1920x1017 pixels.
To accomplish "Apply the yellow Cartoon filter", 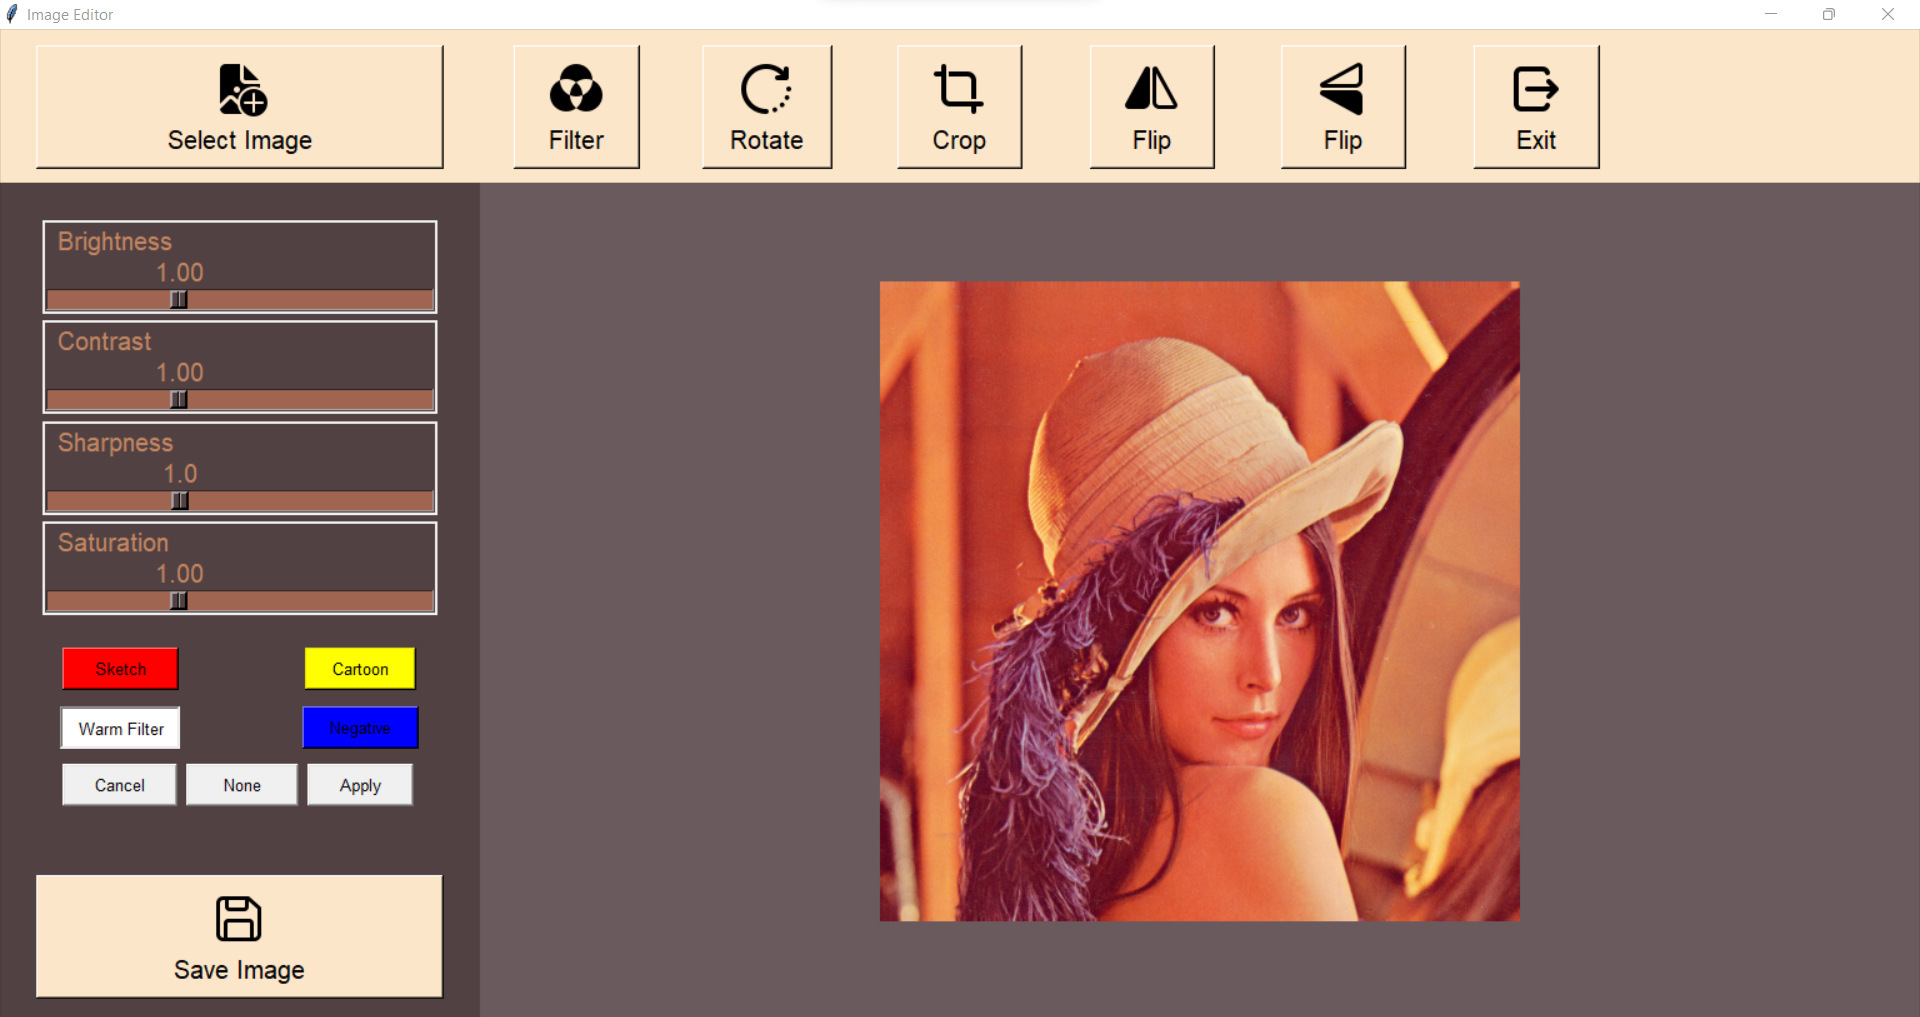I will point(360,669).
